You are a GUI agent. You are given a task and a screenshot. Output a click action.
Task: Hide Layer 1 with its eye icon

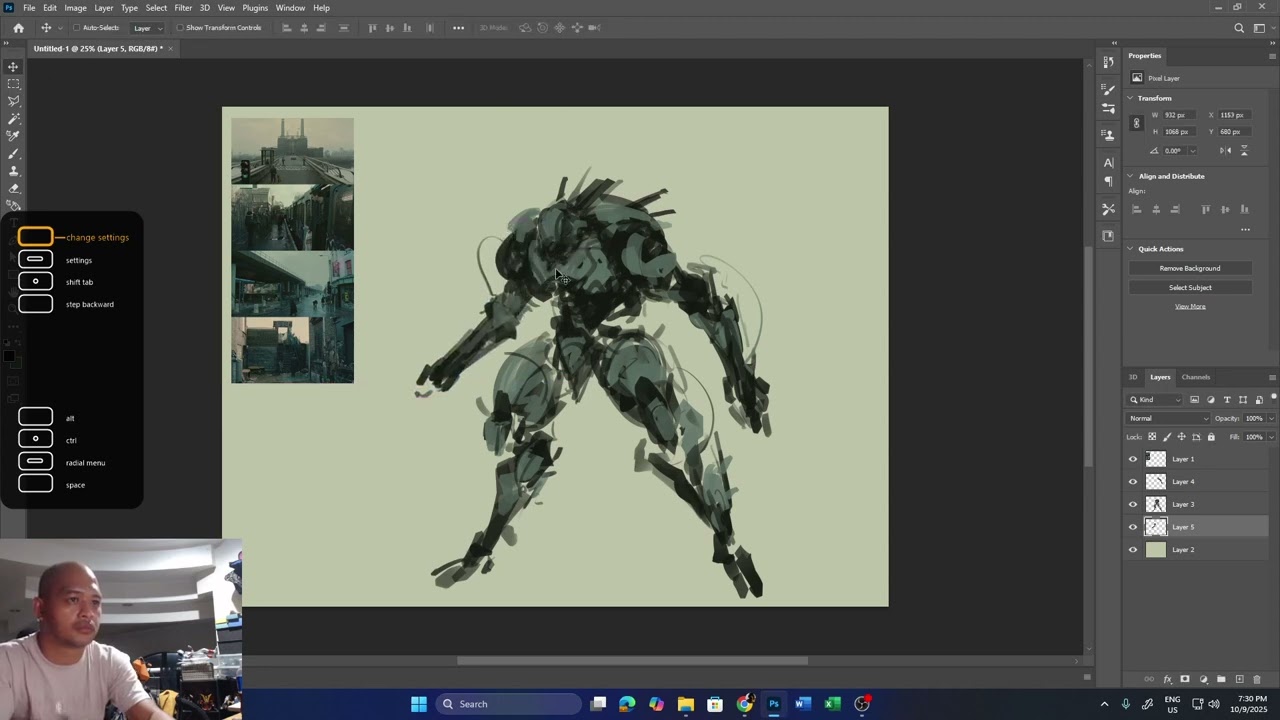click(x=1133, y=459)
